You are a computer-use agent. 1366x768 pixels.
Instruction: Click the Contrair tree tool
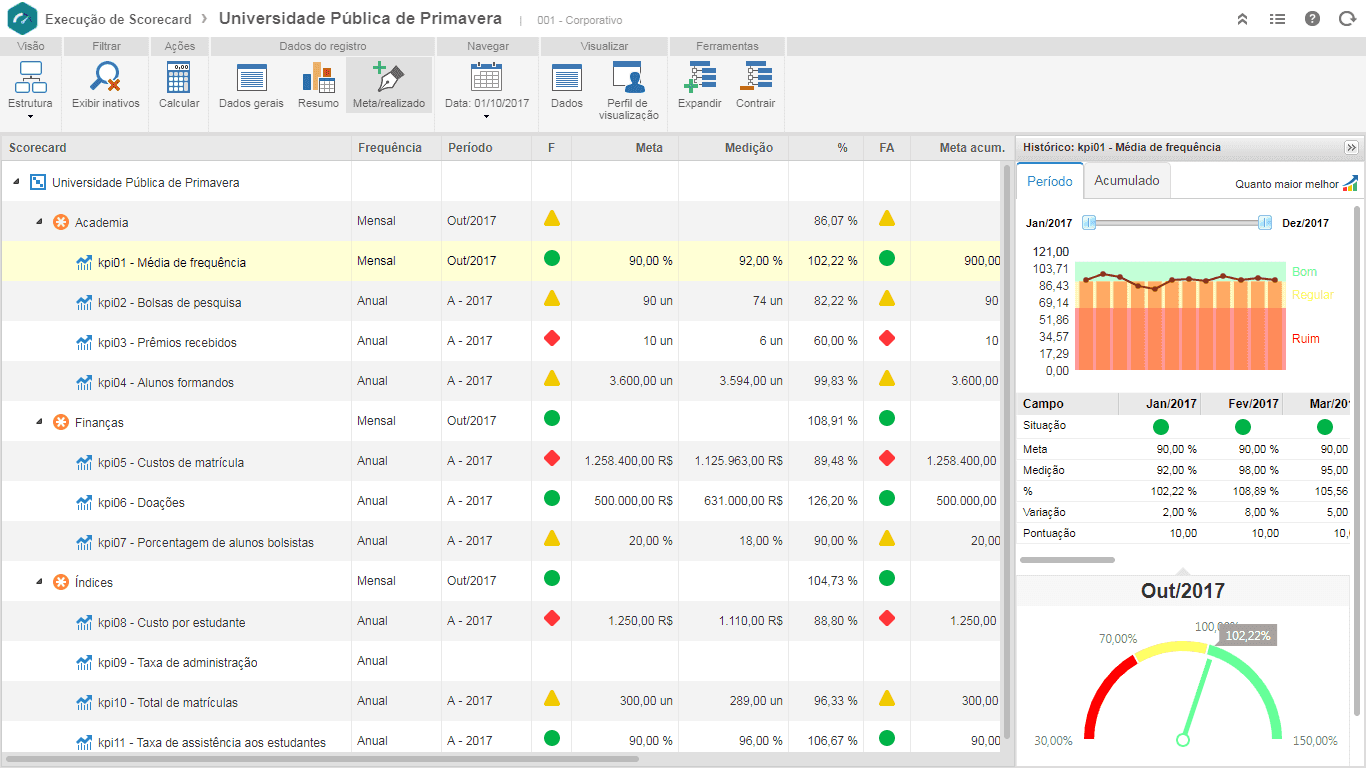click(755, 85)
